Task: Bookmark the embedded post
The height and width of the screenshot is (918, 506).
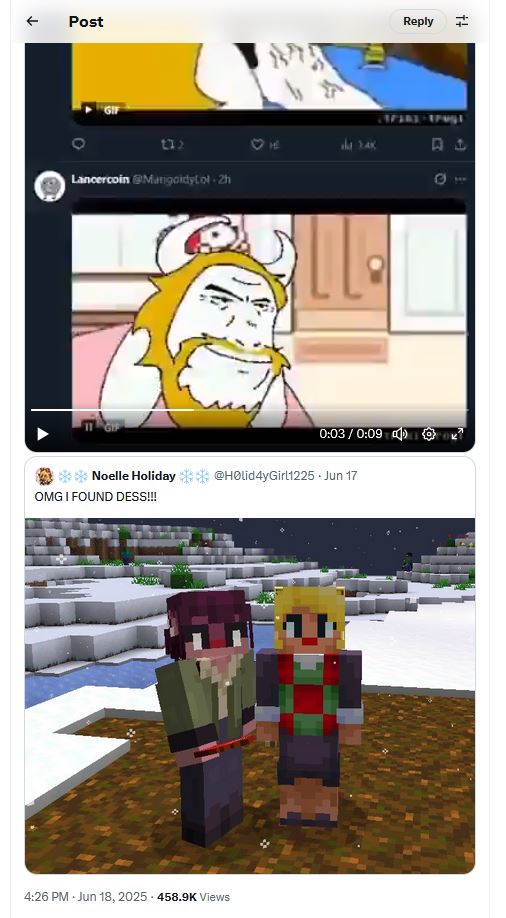Action: tap(437, 144)
